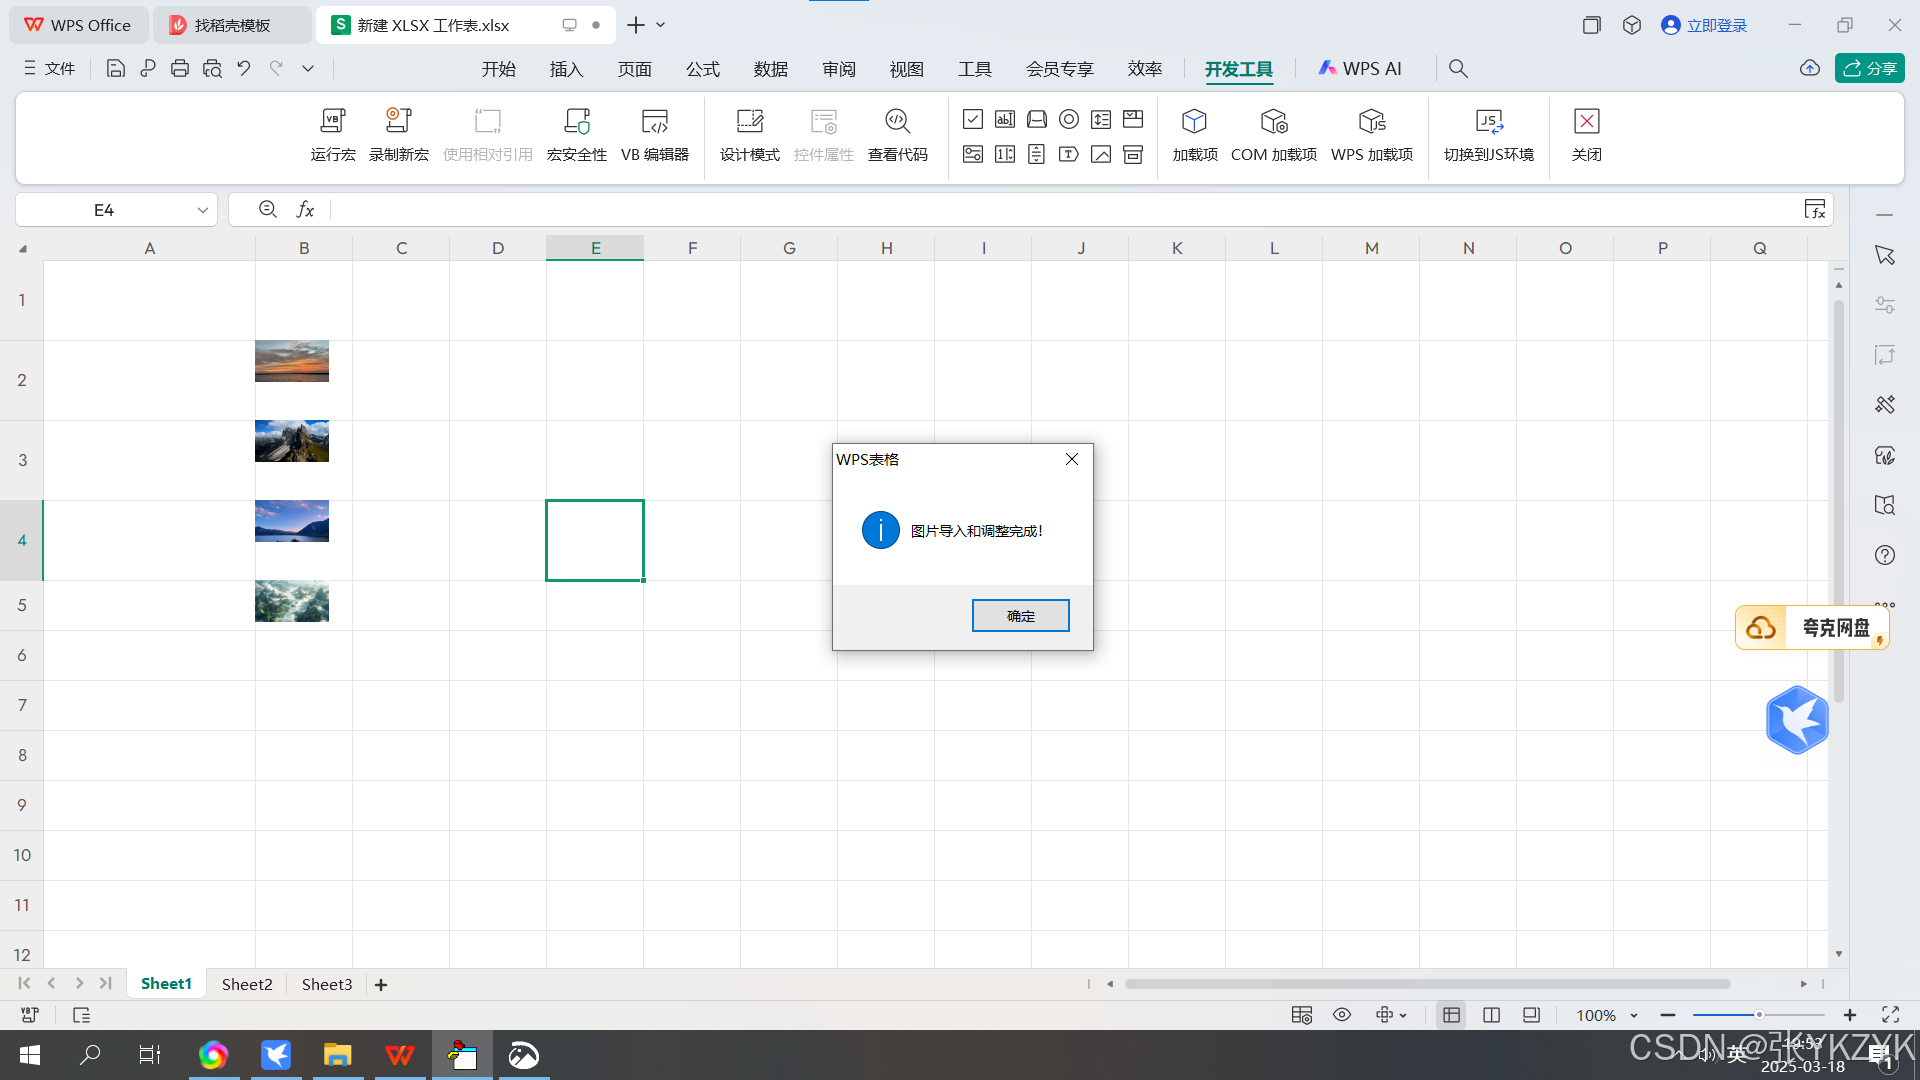Click the 立即登录 login link
Screen dimensions: 1920x1080
coord(1716,25)
